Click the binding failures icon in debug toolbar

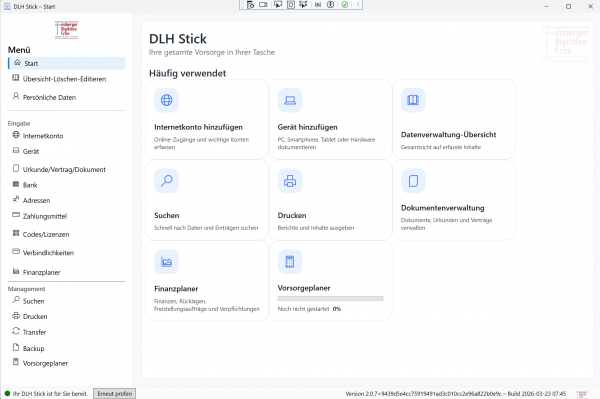[318, 5]
